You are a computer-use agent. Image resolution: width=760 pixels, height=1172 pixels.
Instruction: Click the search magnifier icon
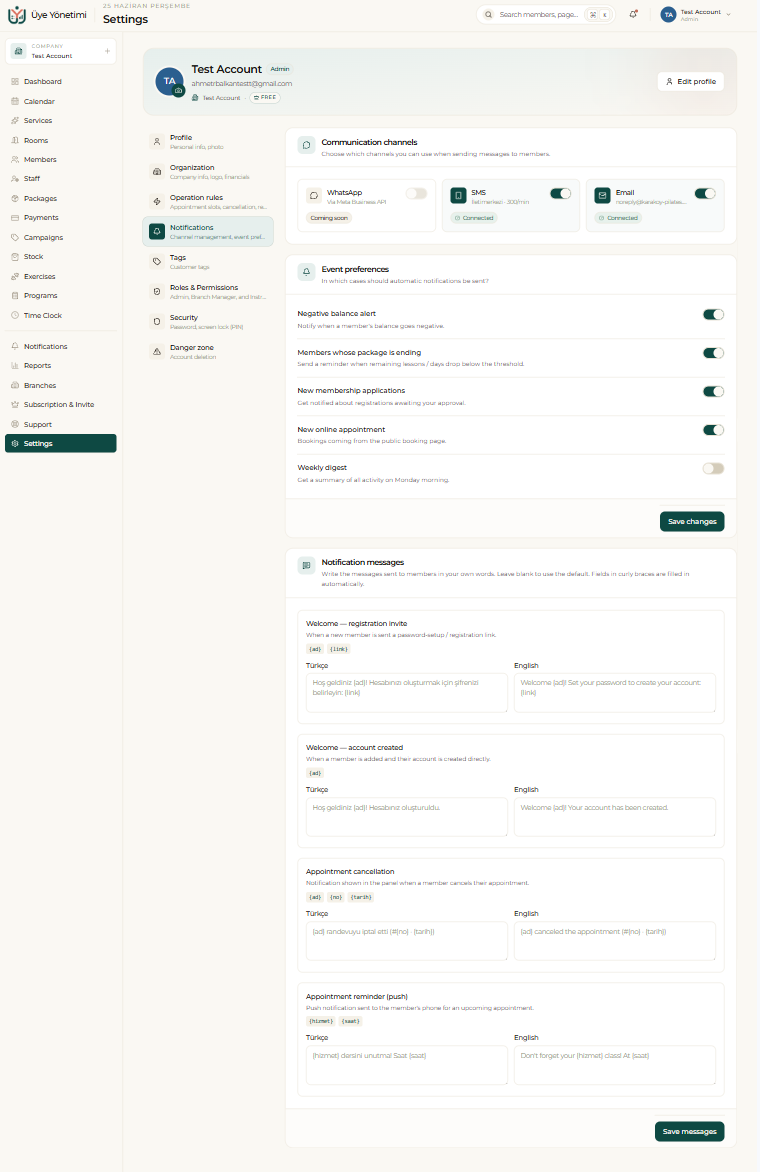click(x=489, y=14)
